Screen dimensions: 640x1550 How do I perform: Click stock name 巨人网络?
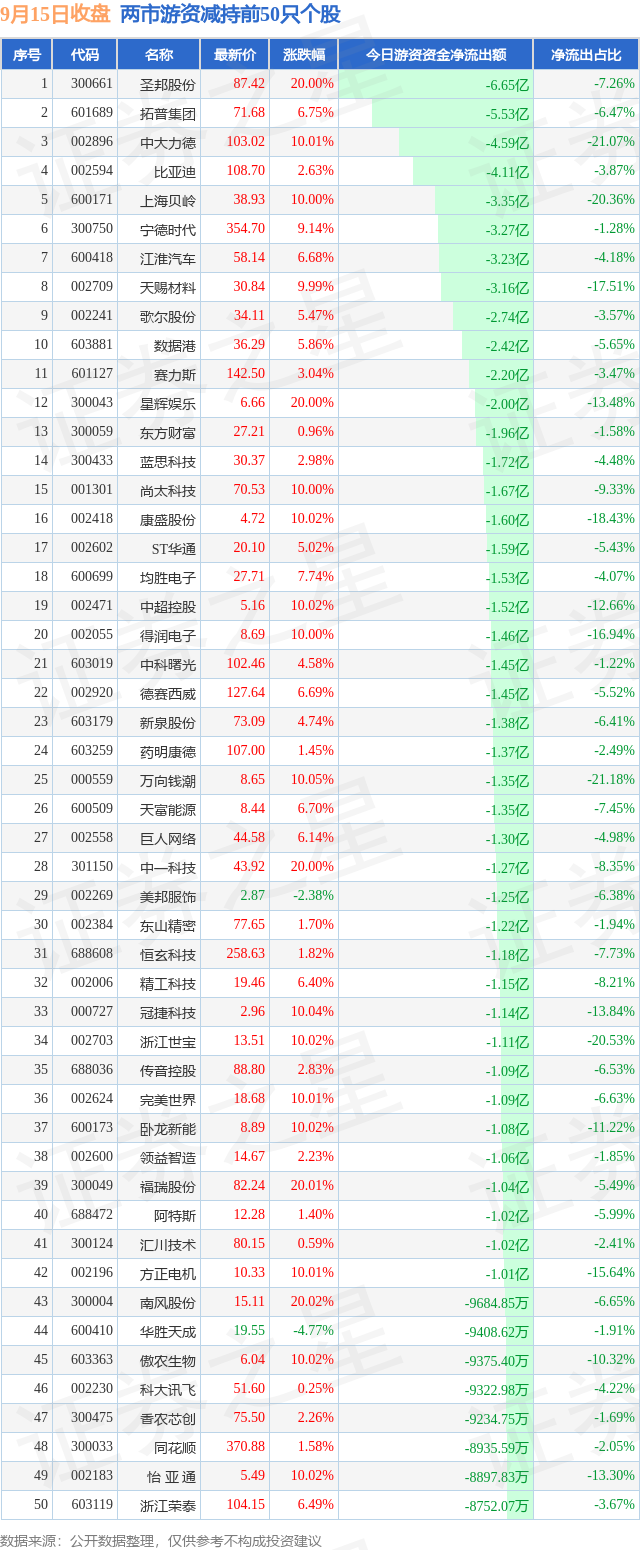(x=168, y=838)
